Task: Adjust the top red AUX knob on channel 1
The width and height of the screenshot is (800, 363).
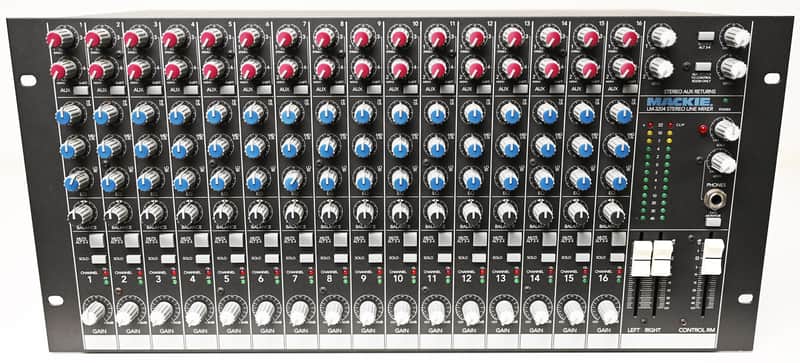Action: pos(59,38)
